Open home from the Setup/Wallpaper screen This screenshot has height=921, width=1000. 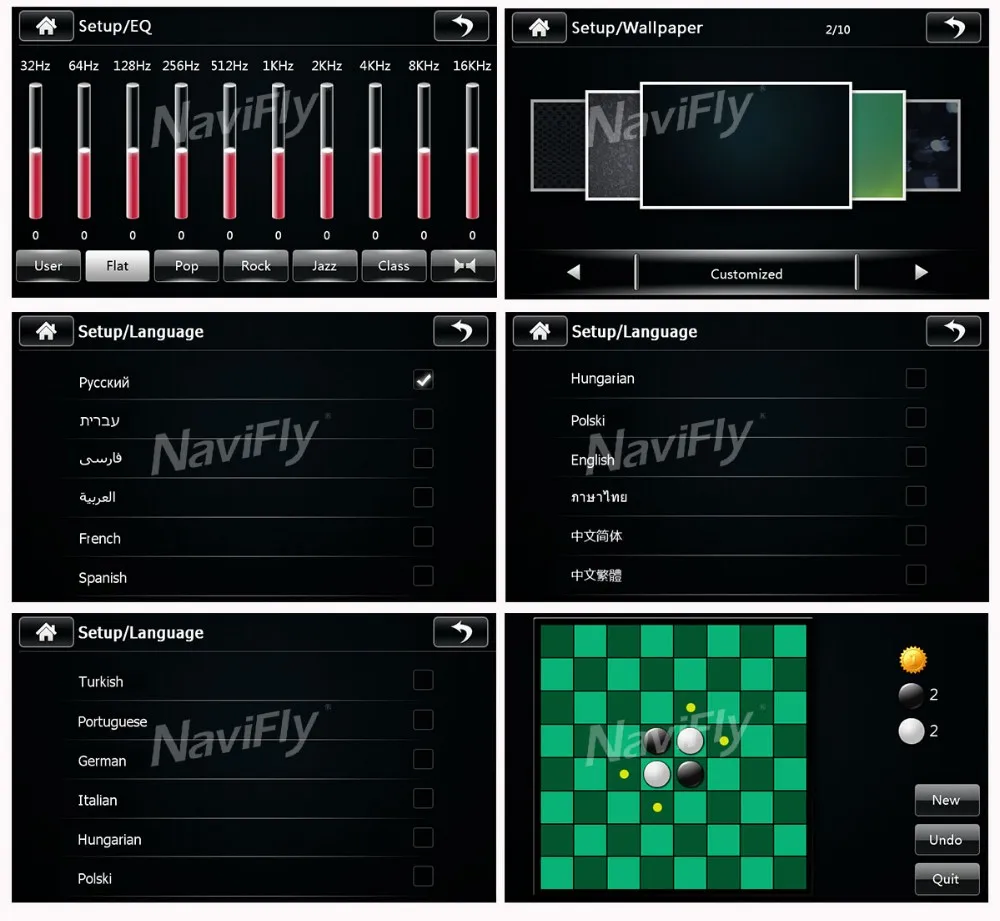539,27
